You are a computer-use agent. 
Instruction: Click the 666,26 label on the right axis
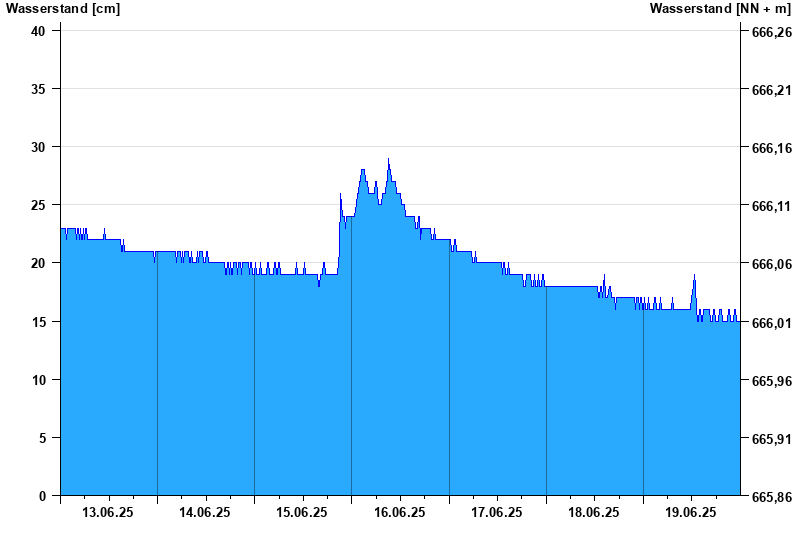(x=771, y=32)
